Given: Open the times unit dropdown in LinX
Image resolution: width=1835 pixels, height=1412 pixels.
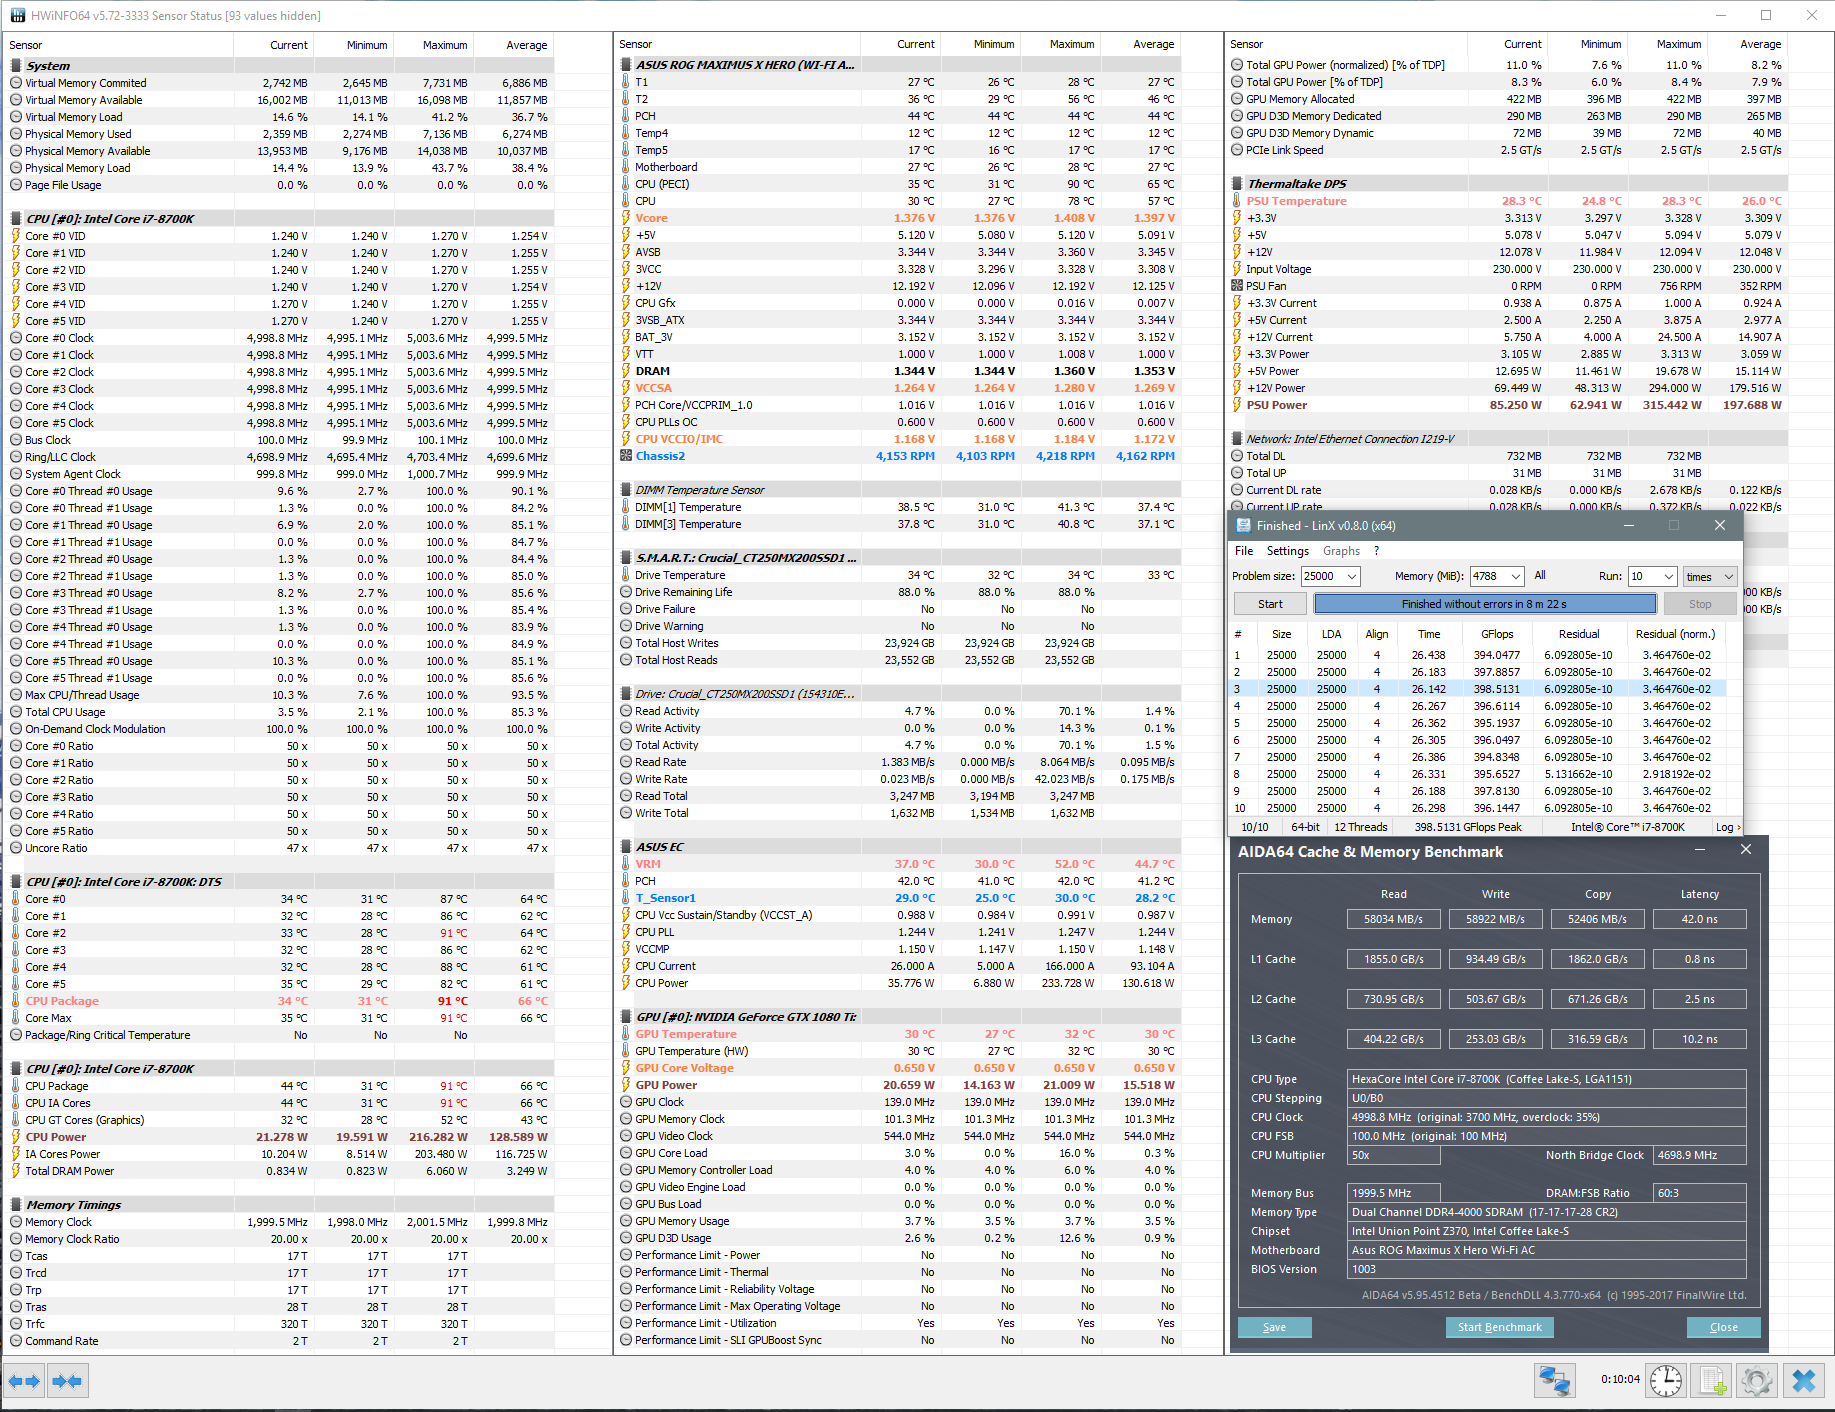Looking at the screenshot, I should coord(1709,576).
